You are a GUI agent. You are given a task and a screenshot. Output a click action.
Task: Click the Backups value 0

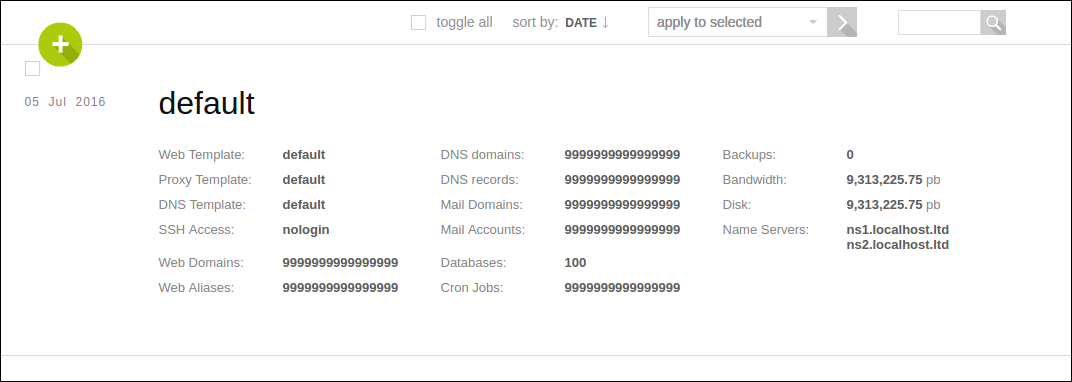[850, 154]
